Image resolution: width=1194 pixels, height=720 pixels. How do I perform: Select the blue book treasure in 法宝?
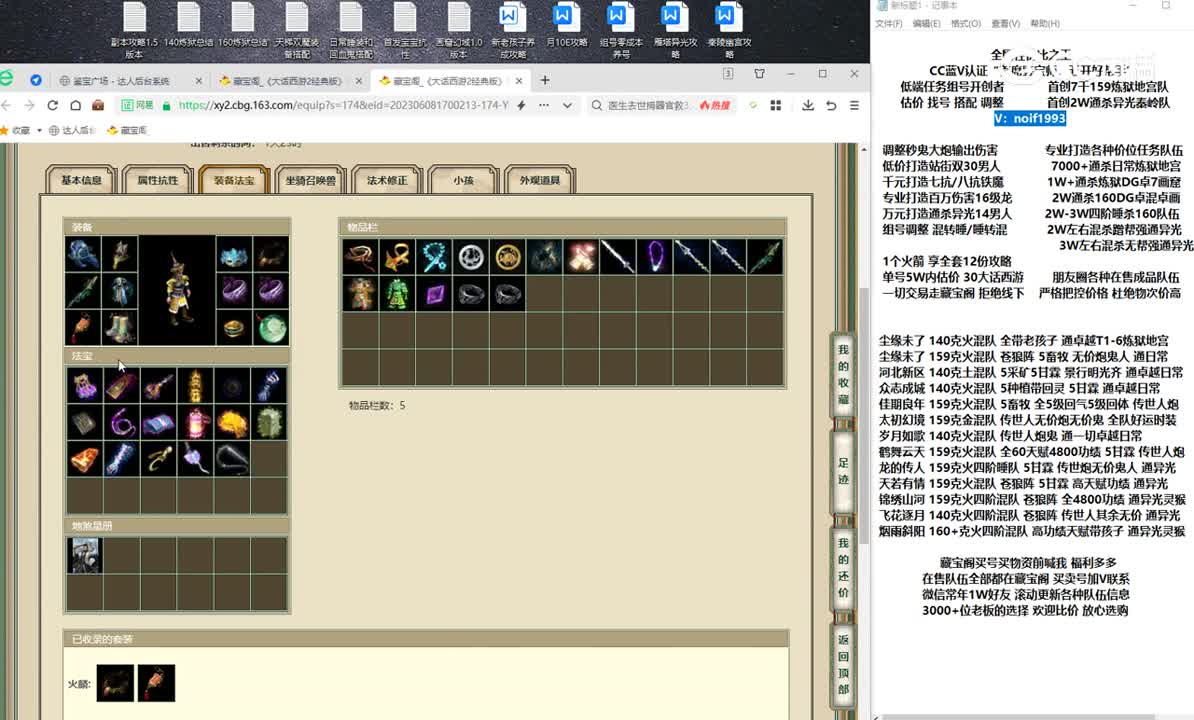pos(158,422)
